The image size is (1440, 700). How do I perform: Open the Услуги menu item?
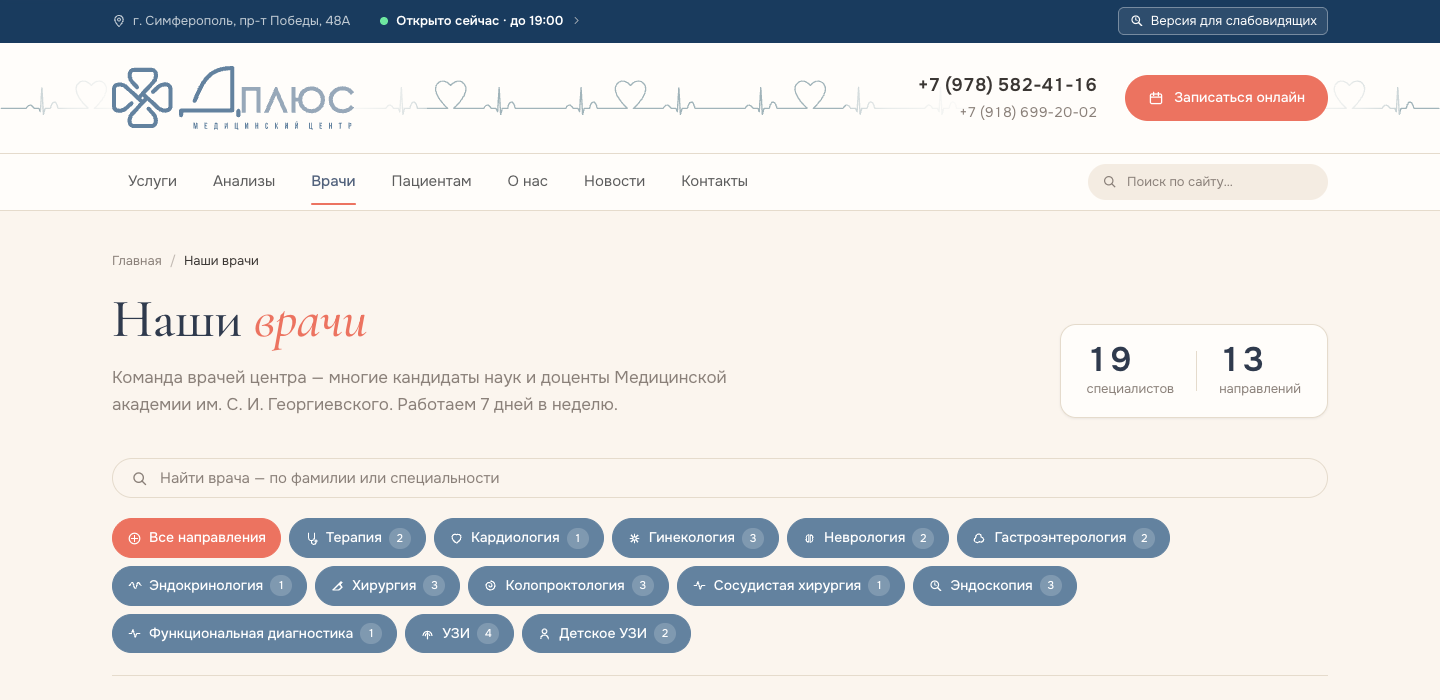(x=152, y=181)
